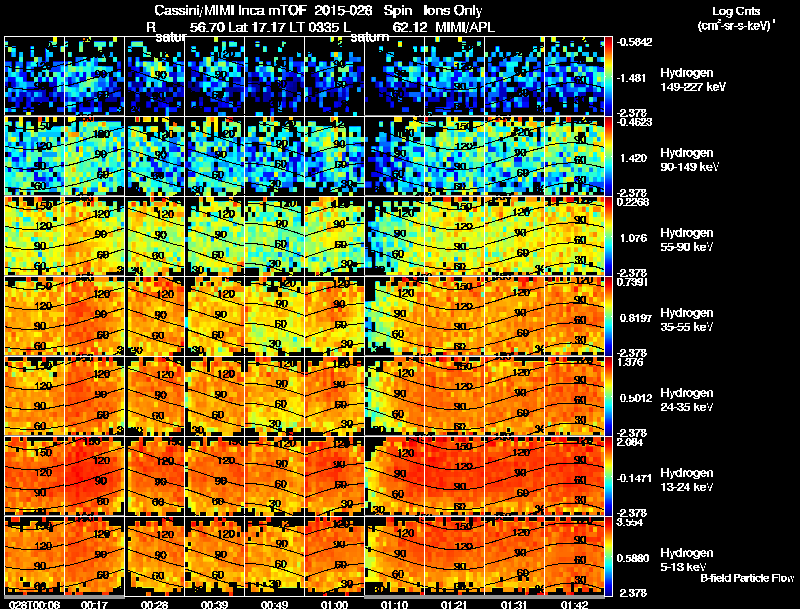This screenshot has height=609, width=800.
Task: Open the 35-55 keV panel at 00:39
Action: point(215,316)
